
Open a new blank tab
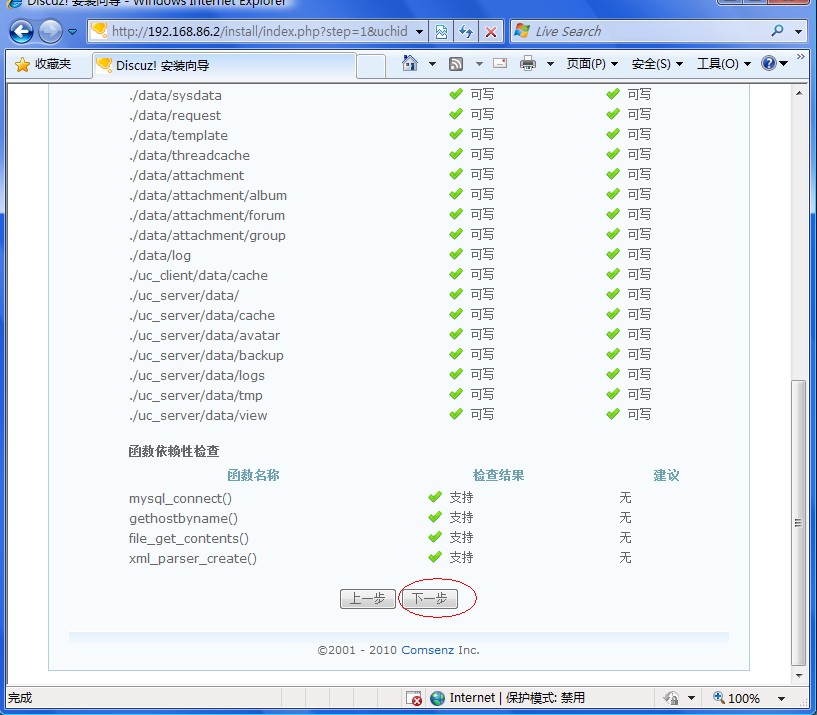point(371,66)
